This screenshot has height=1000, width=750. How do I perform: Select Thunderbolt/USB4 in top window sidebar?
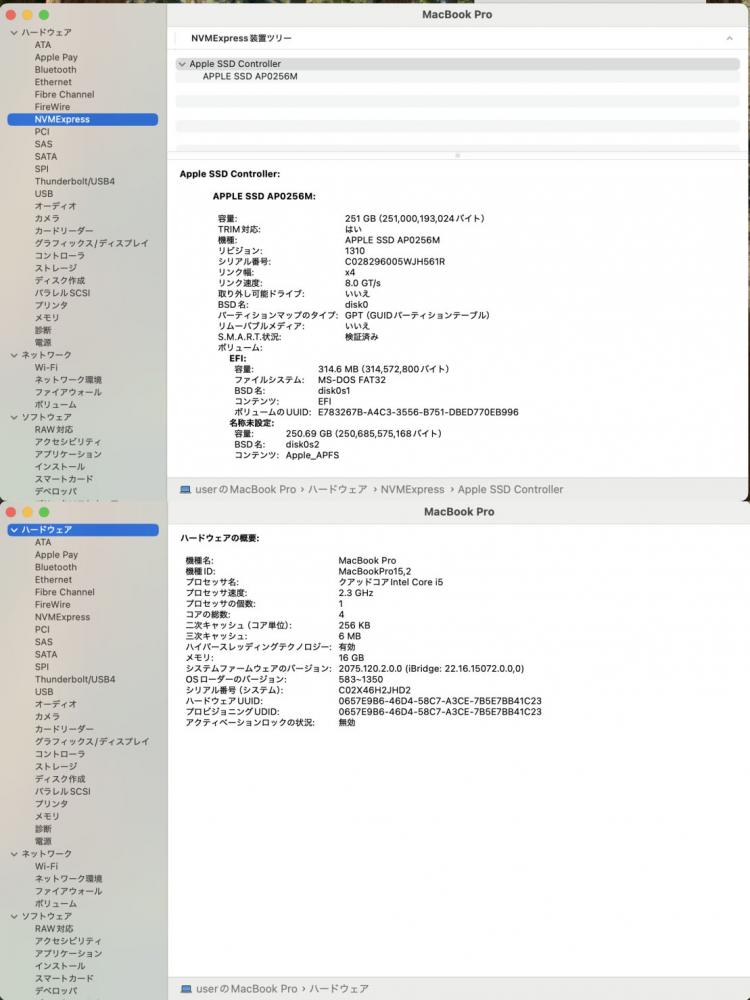pos(75,182)
